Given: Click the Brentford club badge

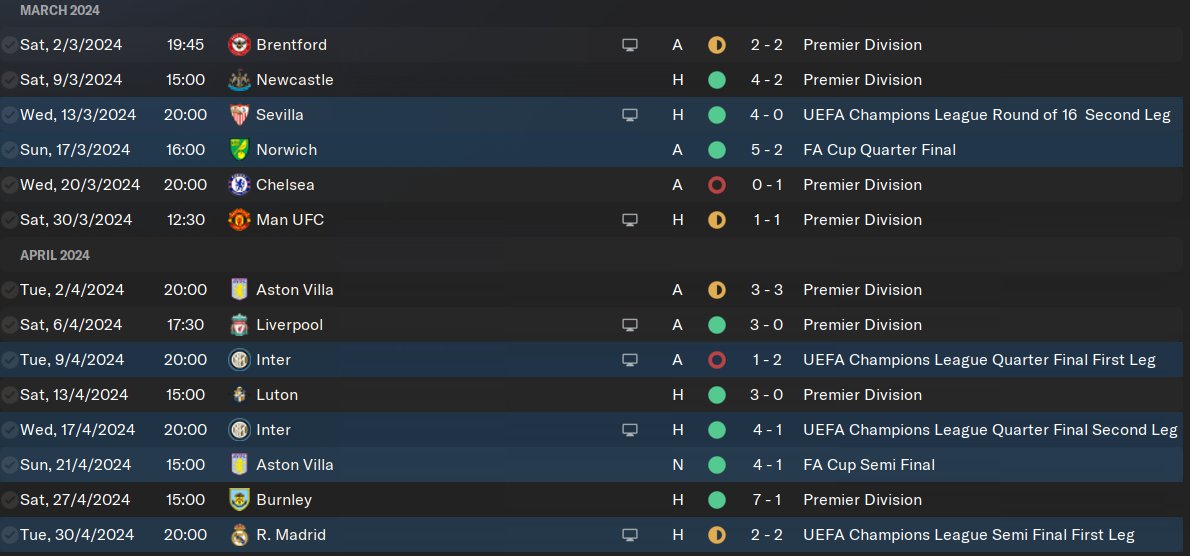Looking at the screenshot, I should 239,45.
